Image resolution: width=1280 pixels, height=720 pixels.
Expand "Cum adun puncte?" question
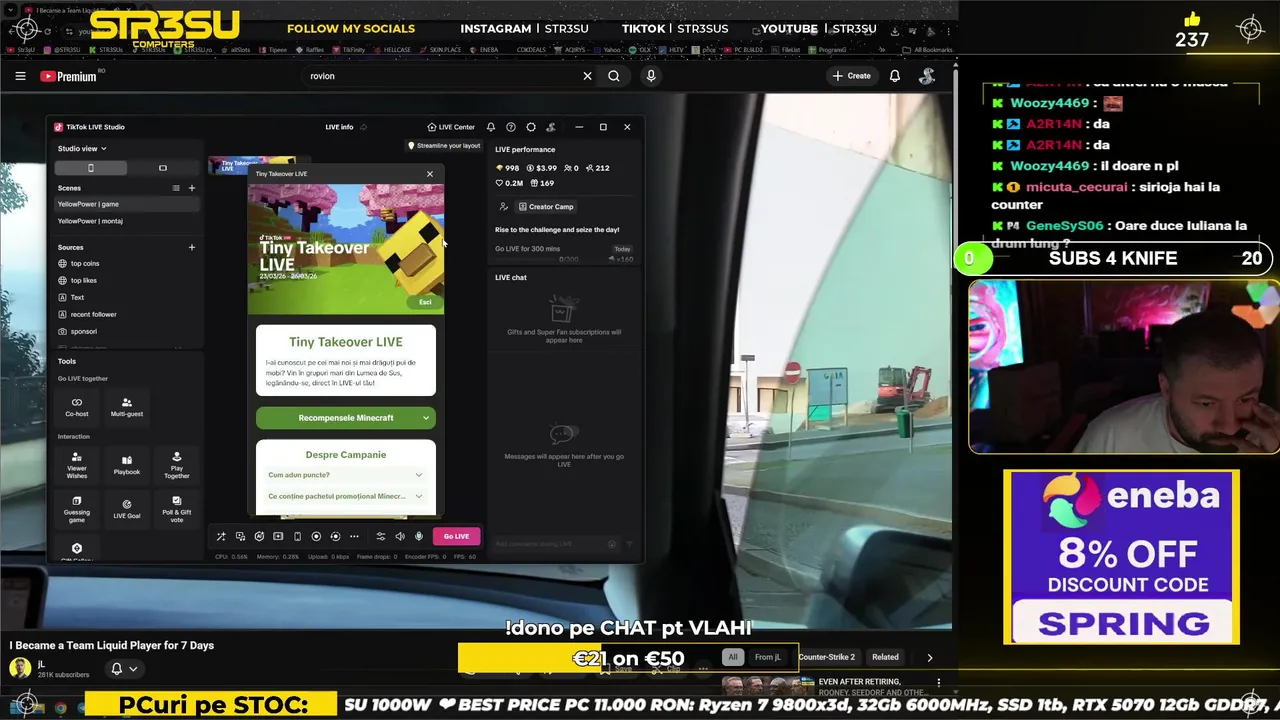click(x=346, y=475)
